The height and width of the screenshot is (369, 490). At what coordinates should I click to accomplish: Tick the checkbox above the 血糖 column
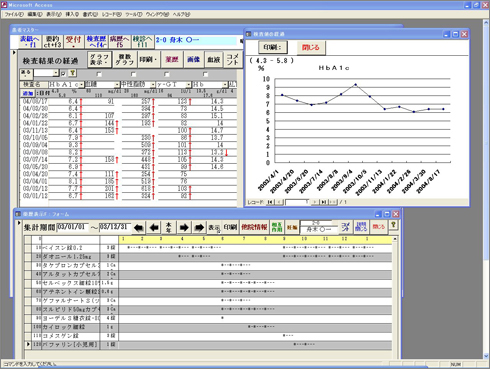pos(99,74)
